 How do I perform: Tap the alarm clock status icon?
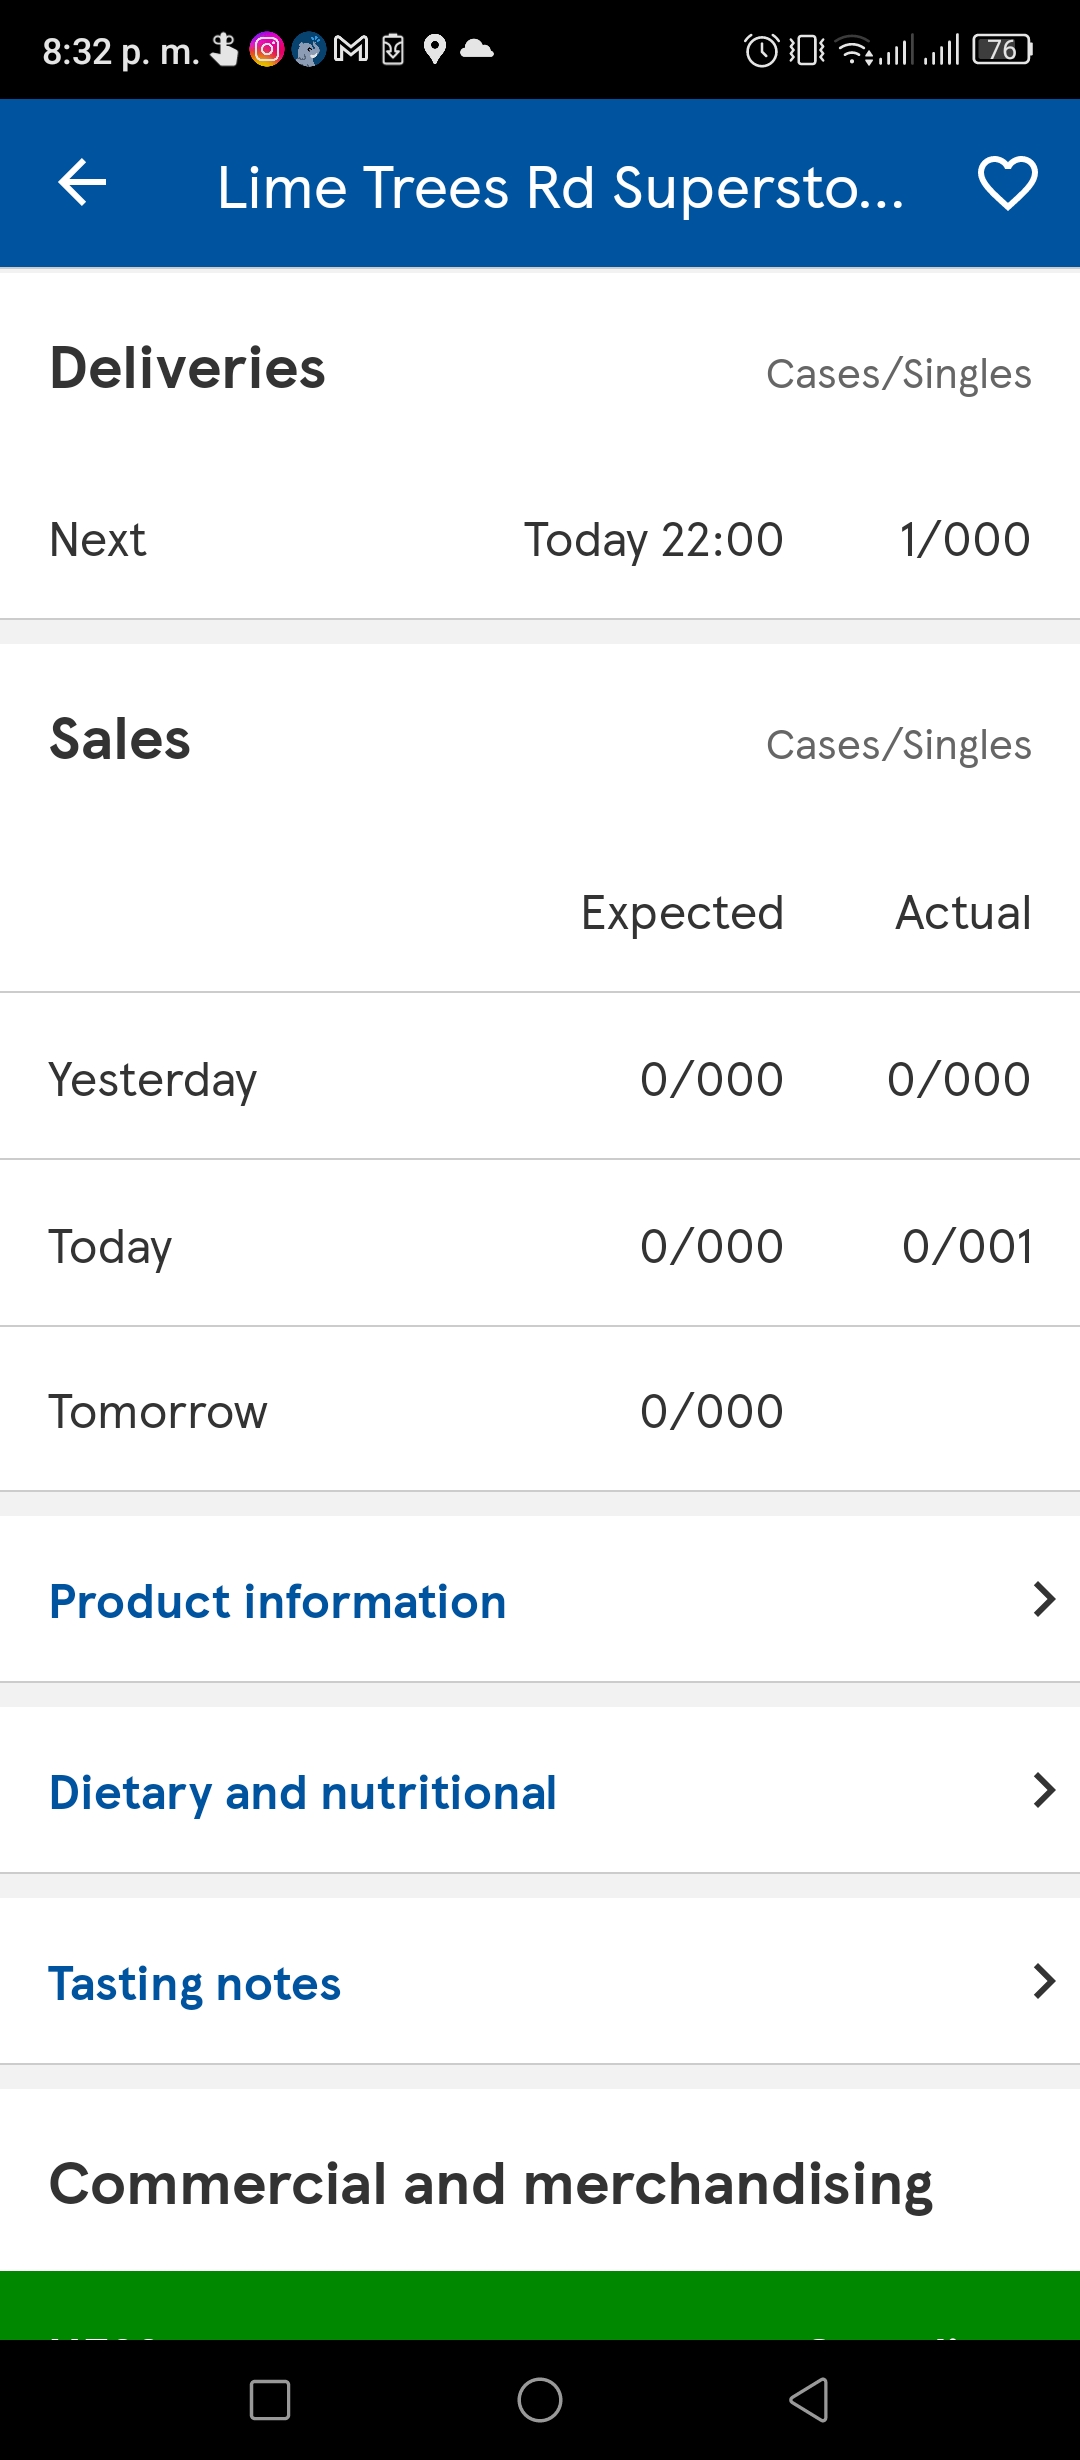pos(762,49)
